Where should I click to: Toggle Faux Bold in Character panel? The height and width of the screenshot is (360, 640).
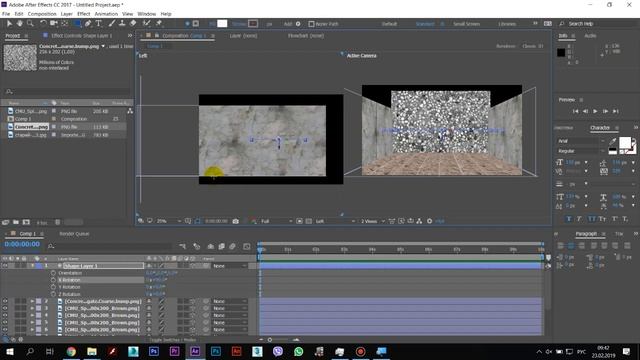[x=569, y=219]
